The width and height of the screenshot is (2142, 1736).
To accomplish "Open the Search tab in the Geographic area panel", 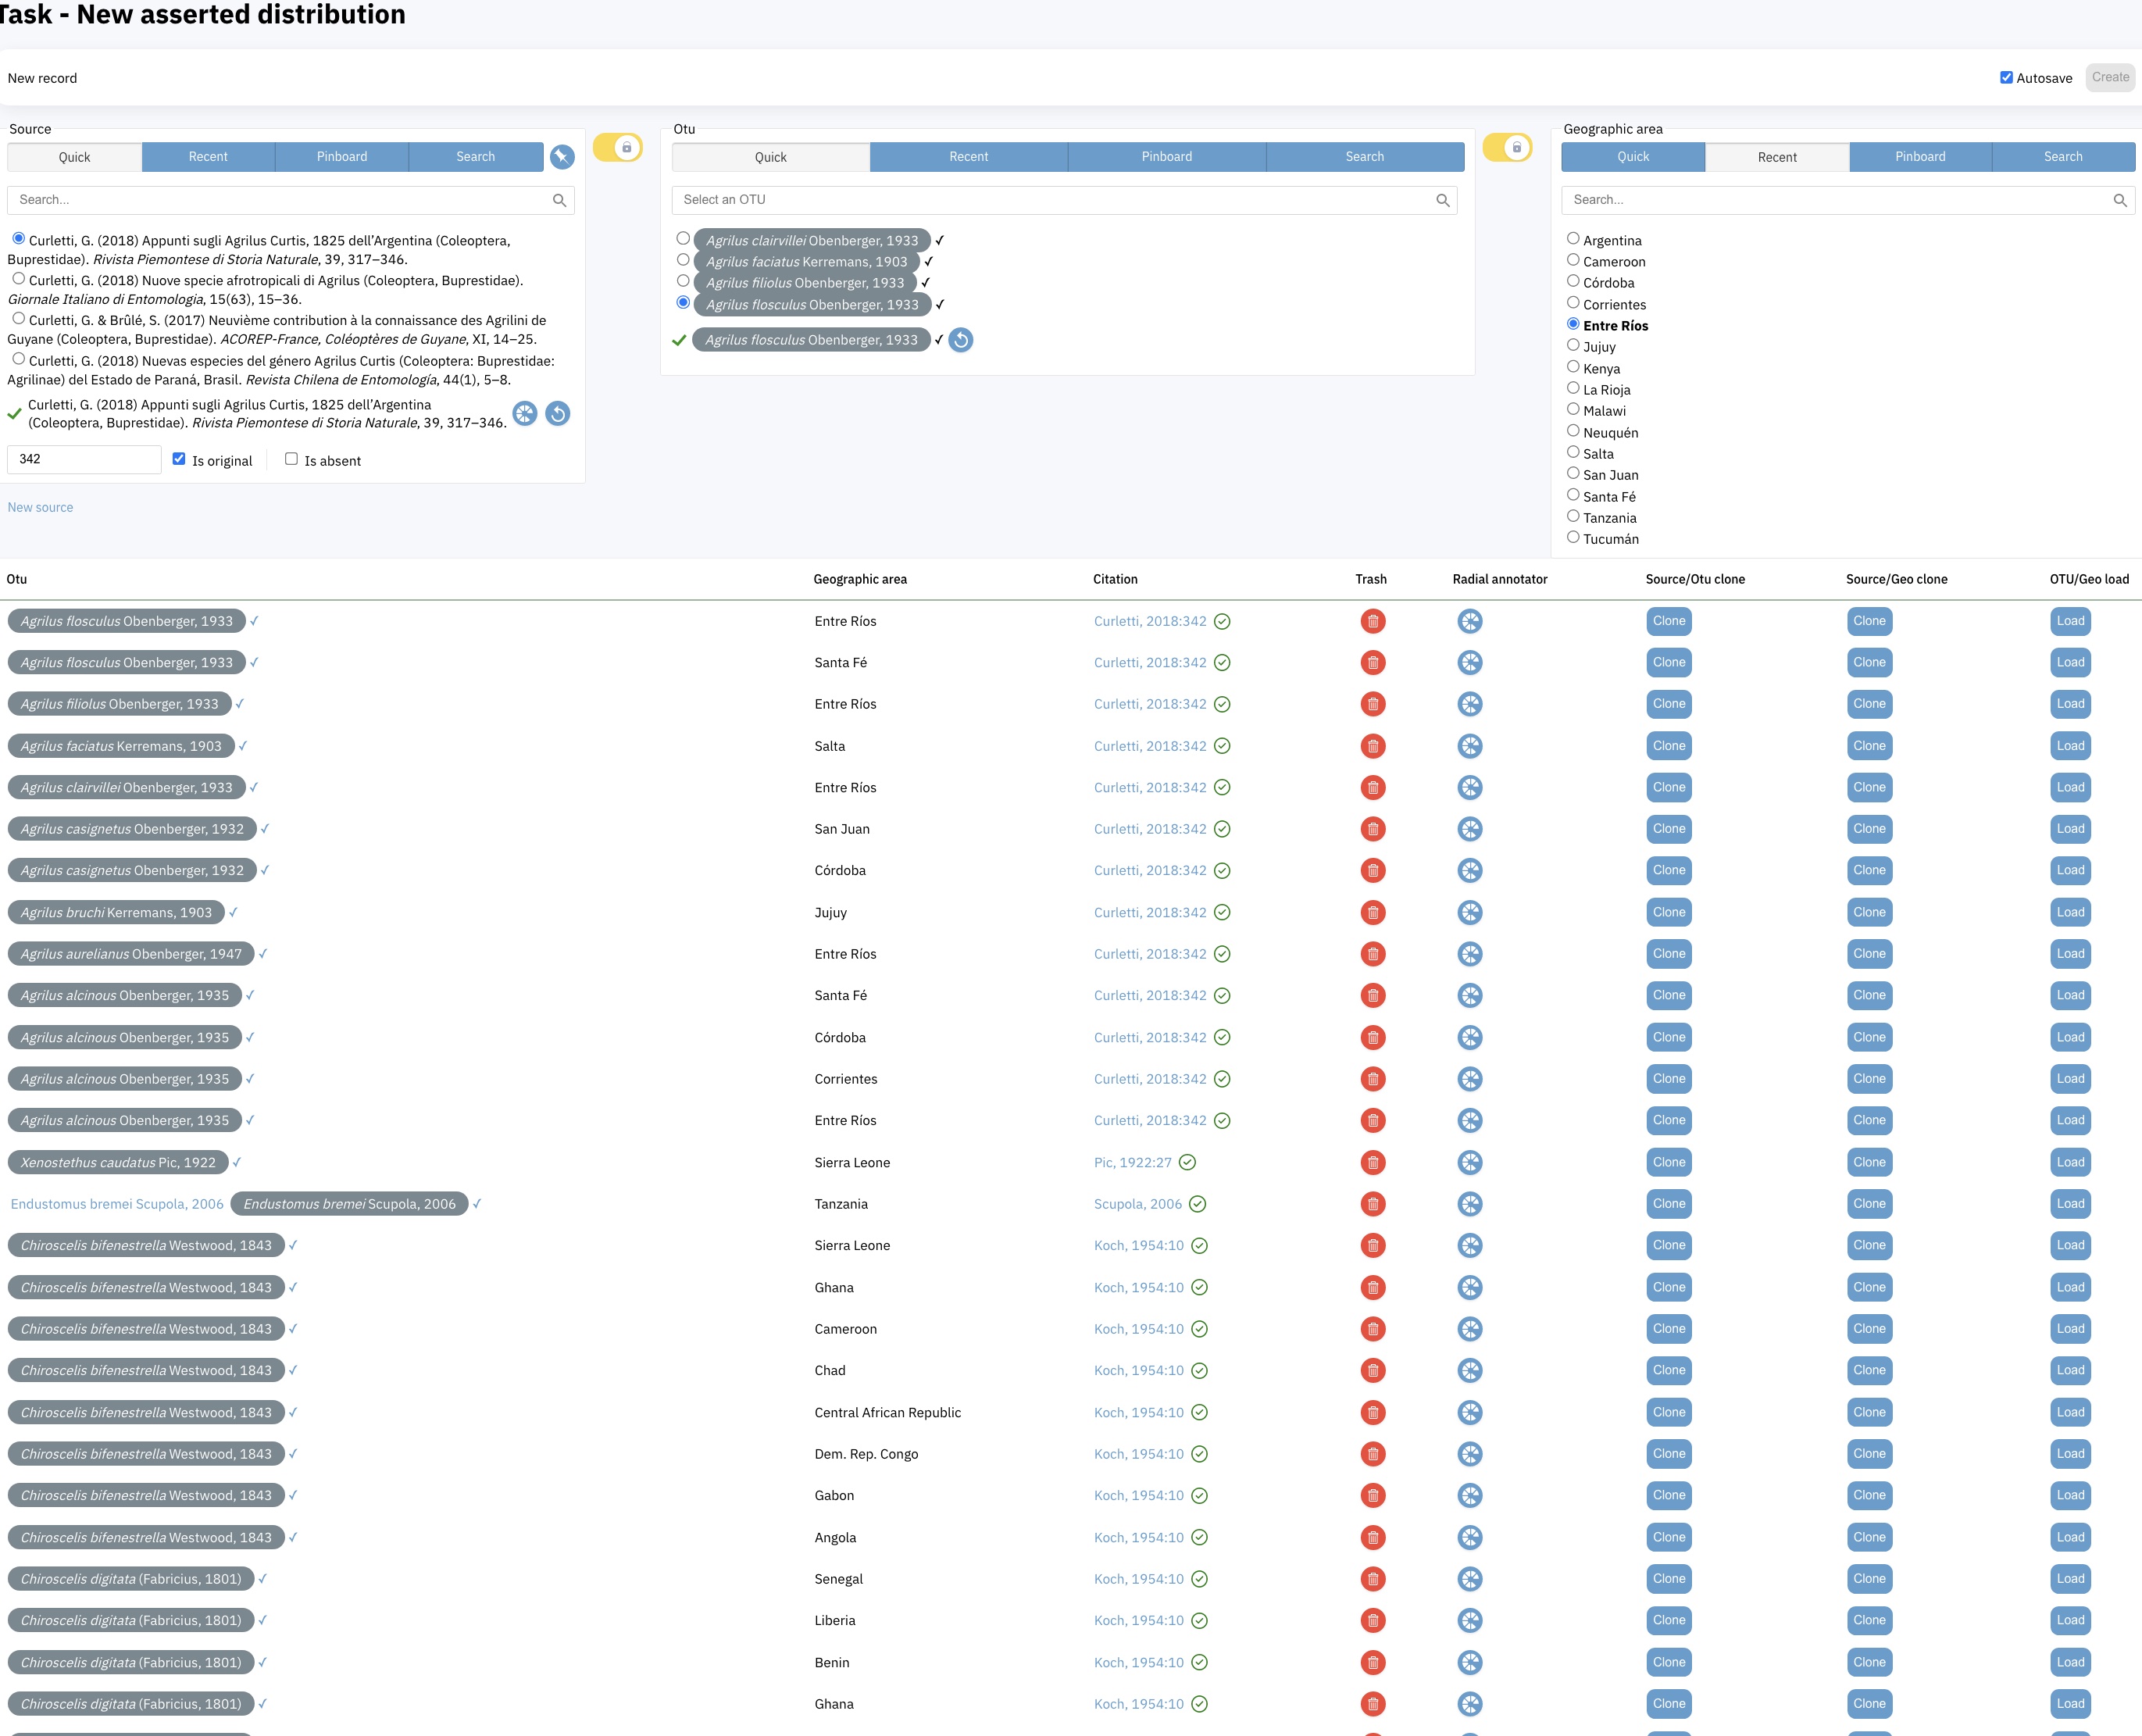I will click(x=2062, y=157).
